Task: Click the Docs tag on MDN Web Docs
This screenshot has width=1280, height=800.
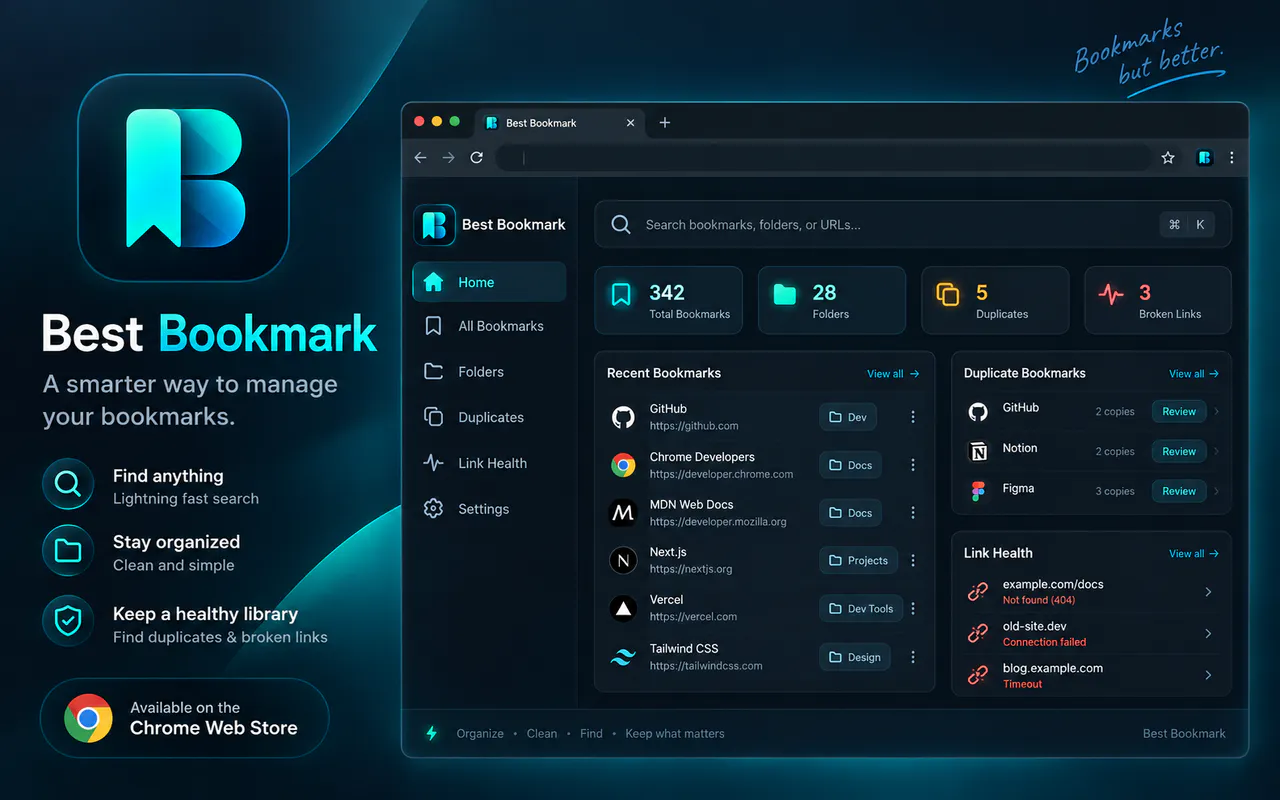Action: 850,513
